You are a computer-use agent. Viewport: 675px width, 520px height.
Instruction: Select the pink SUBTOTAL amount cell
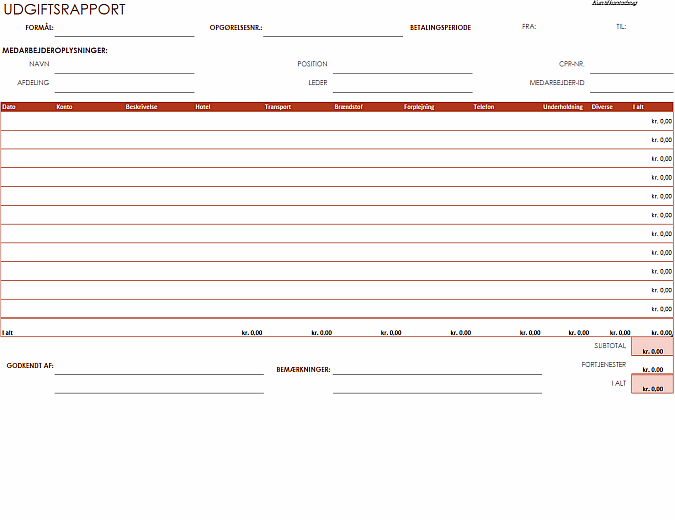652,347
